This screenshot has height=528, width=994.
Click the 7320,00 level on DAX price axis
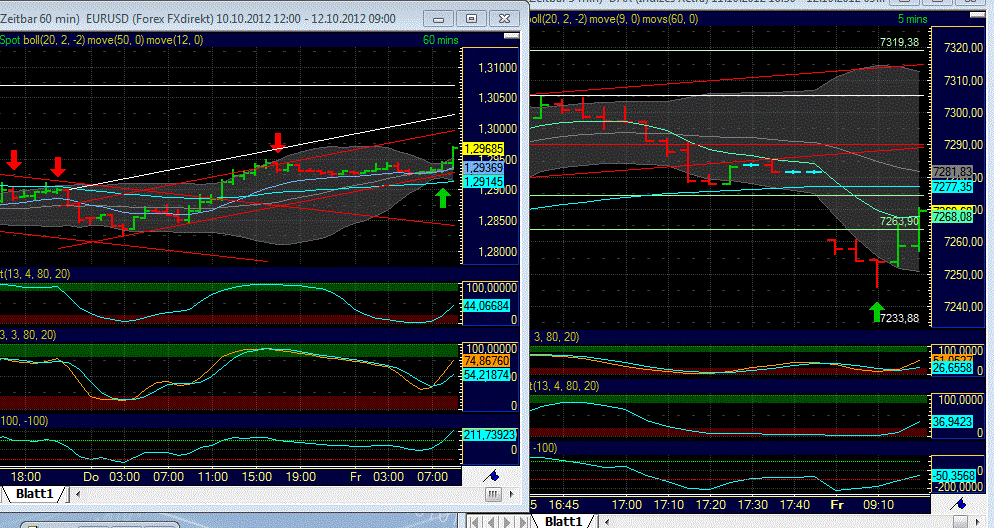pyautogui.click(x=962, y=48)
